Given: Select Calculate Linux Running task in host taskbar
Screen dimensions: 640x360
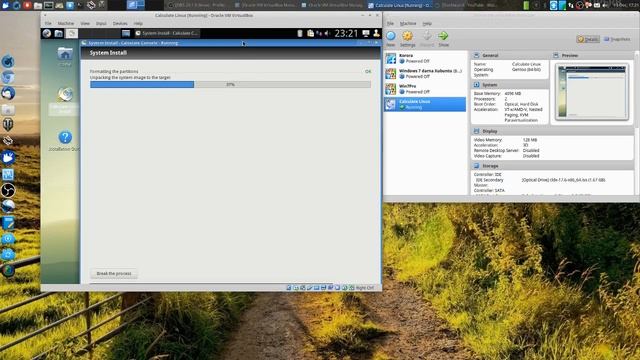Looking at the screenshot, I should click(400, 5).
